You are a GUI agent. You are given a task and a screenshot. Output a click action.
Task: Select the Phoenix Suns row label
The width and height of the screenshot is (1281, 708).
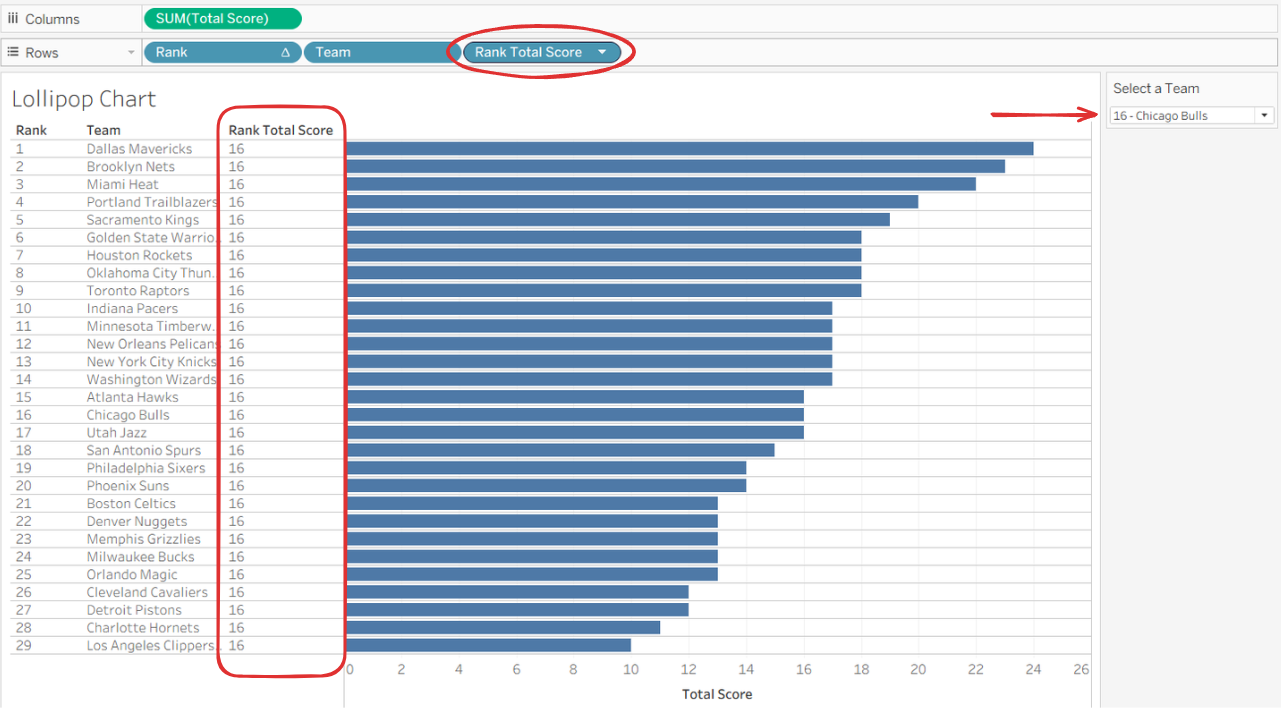[x=128, y=486]
